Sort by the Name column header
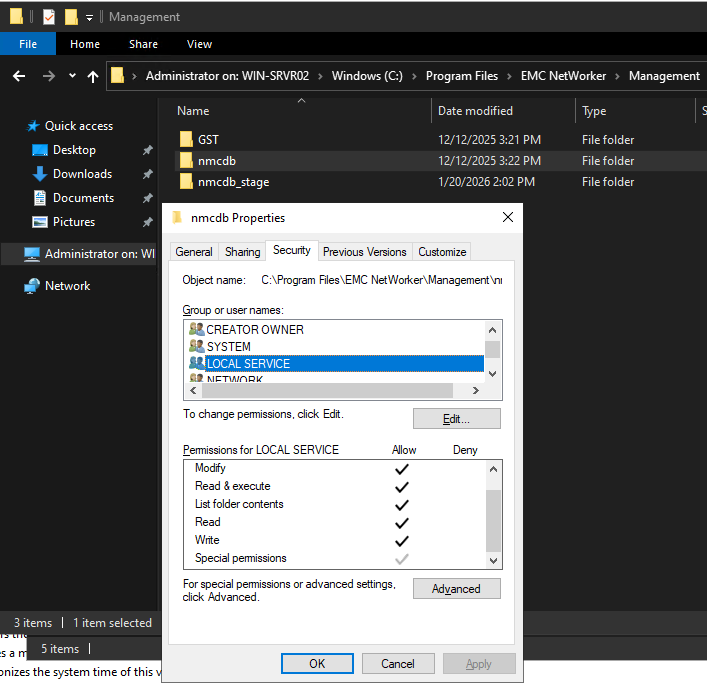This screenshot has width=707, height=684. [193, 111]
